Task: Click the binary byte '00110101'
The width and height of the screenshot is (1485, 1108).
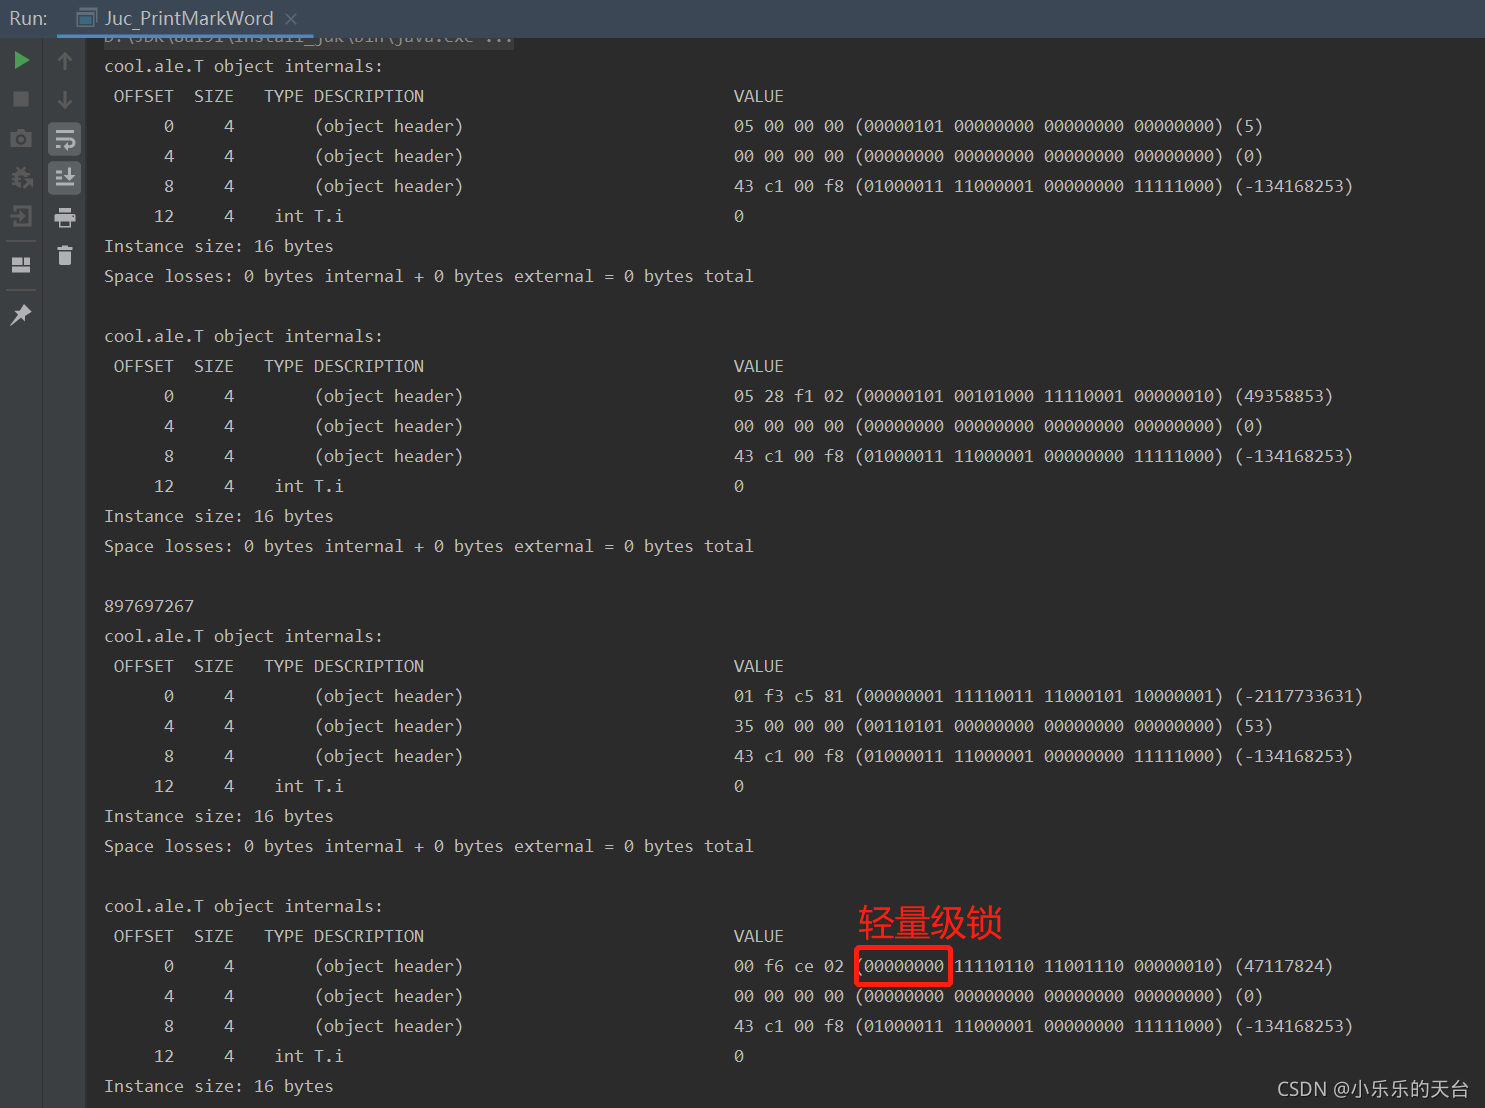Action: (902, 726)
